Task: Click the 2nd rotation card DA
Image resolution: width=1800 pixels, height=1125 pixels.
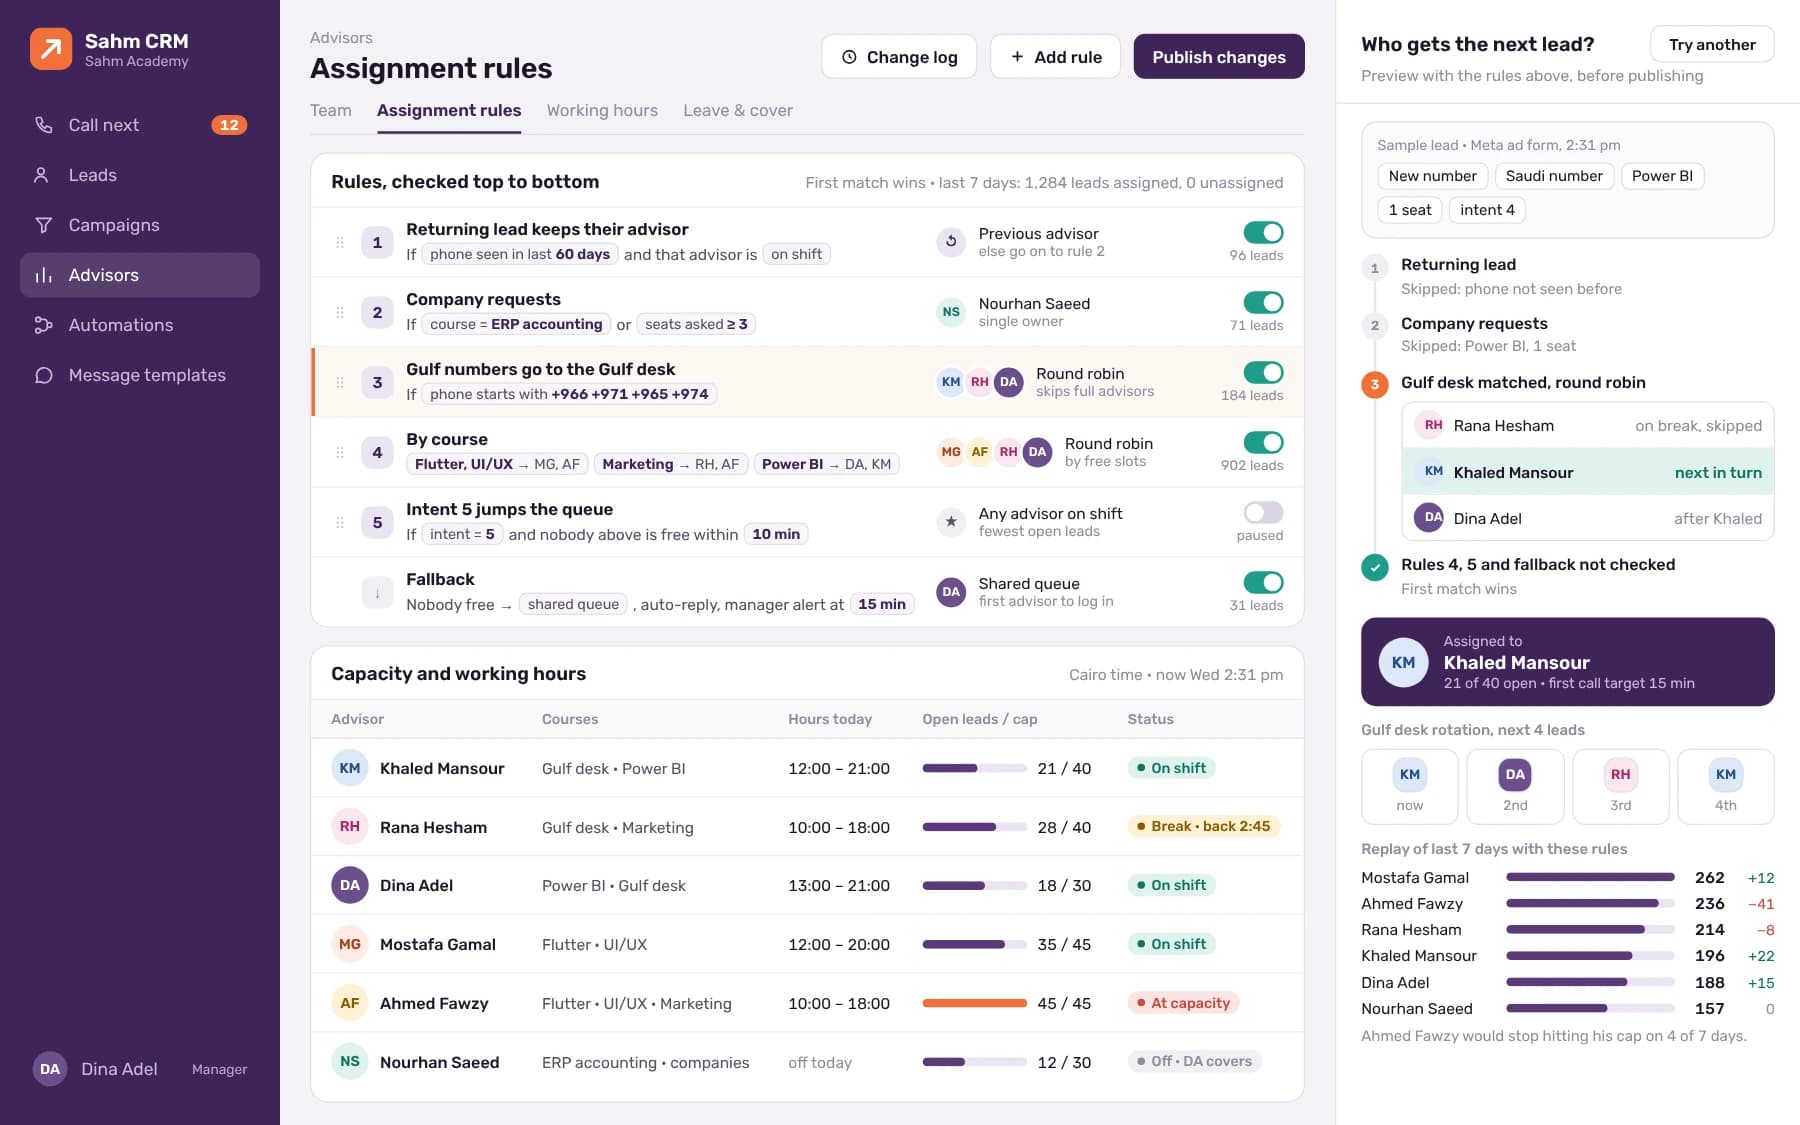Action: click(1515, 787)
